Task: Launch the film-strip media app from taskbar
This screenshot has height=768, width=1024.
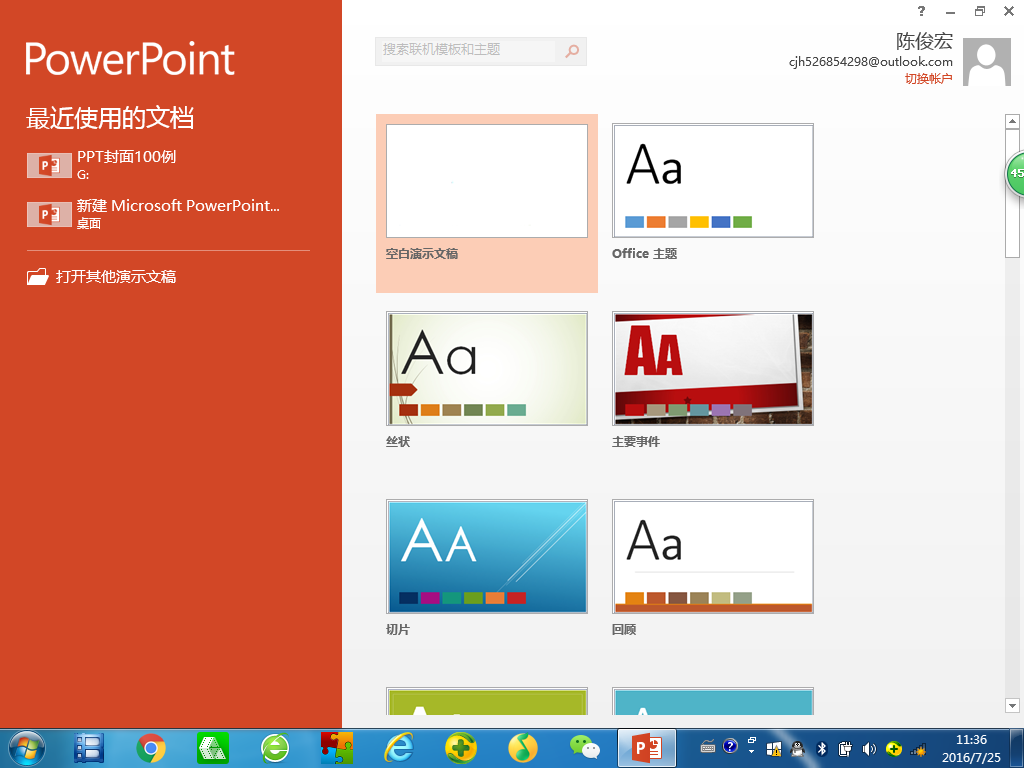Action: [88, 748]
